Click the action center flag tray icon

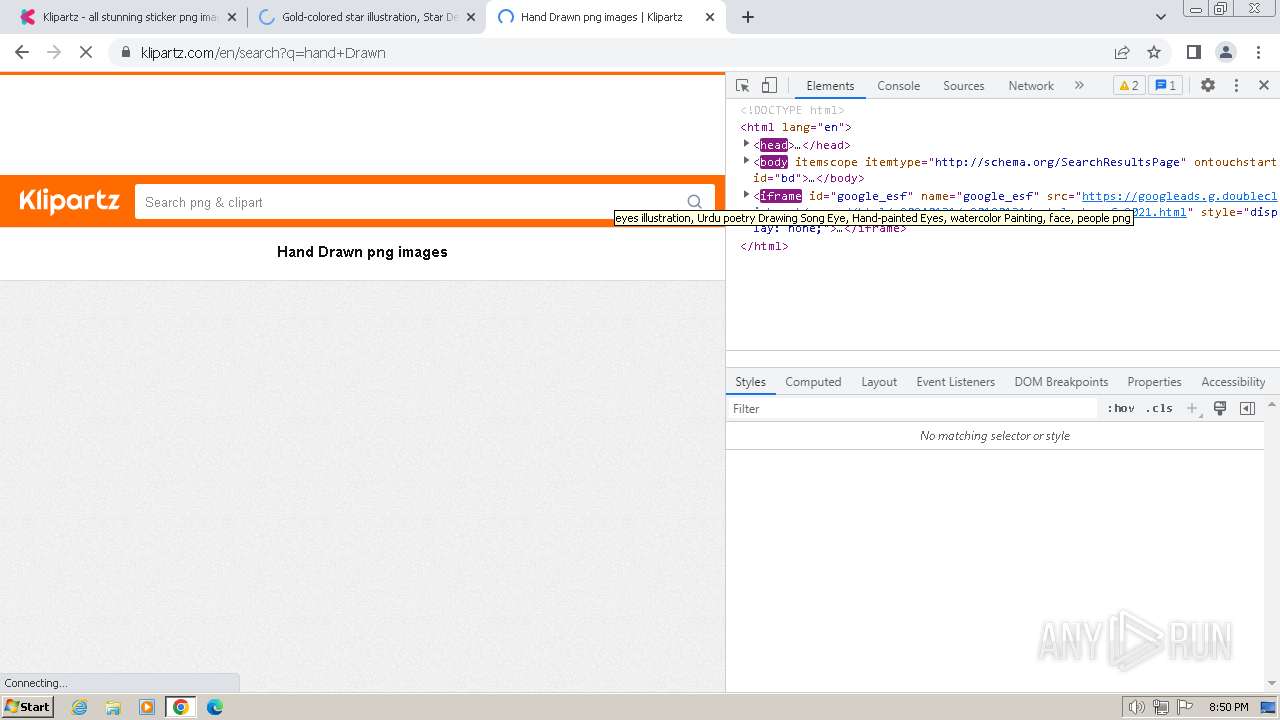click(x=1184, y=707)
